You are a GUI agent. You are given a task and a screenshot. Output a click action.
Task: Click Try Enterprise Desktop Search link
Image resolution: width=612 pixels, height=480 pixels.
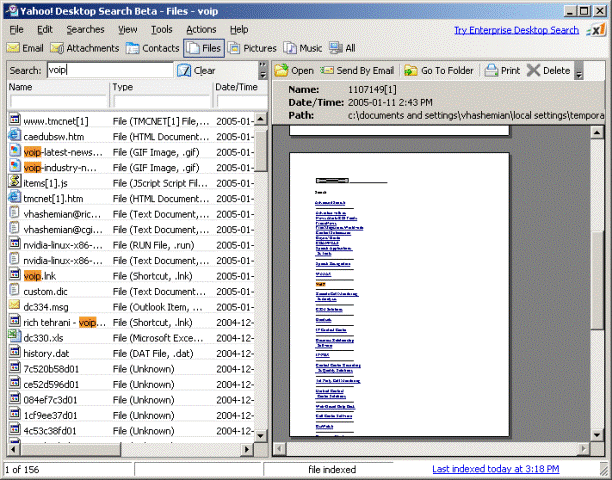[516, 30]
